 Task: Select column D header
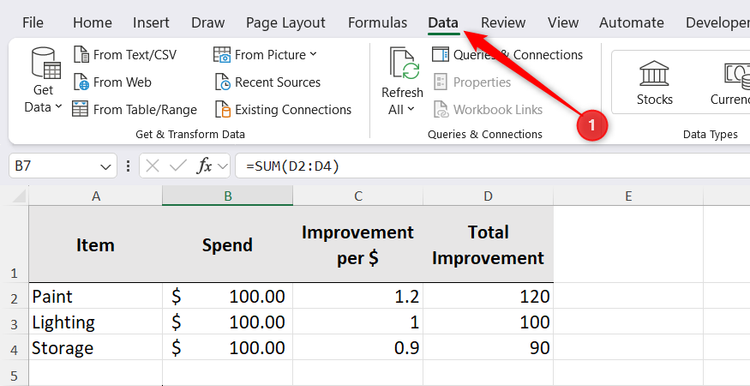tap(488, 196)
